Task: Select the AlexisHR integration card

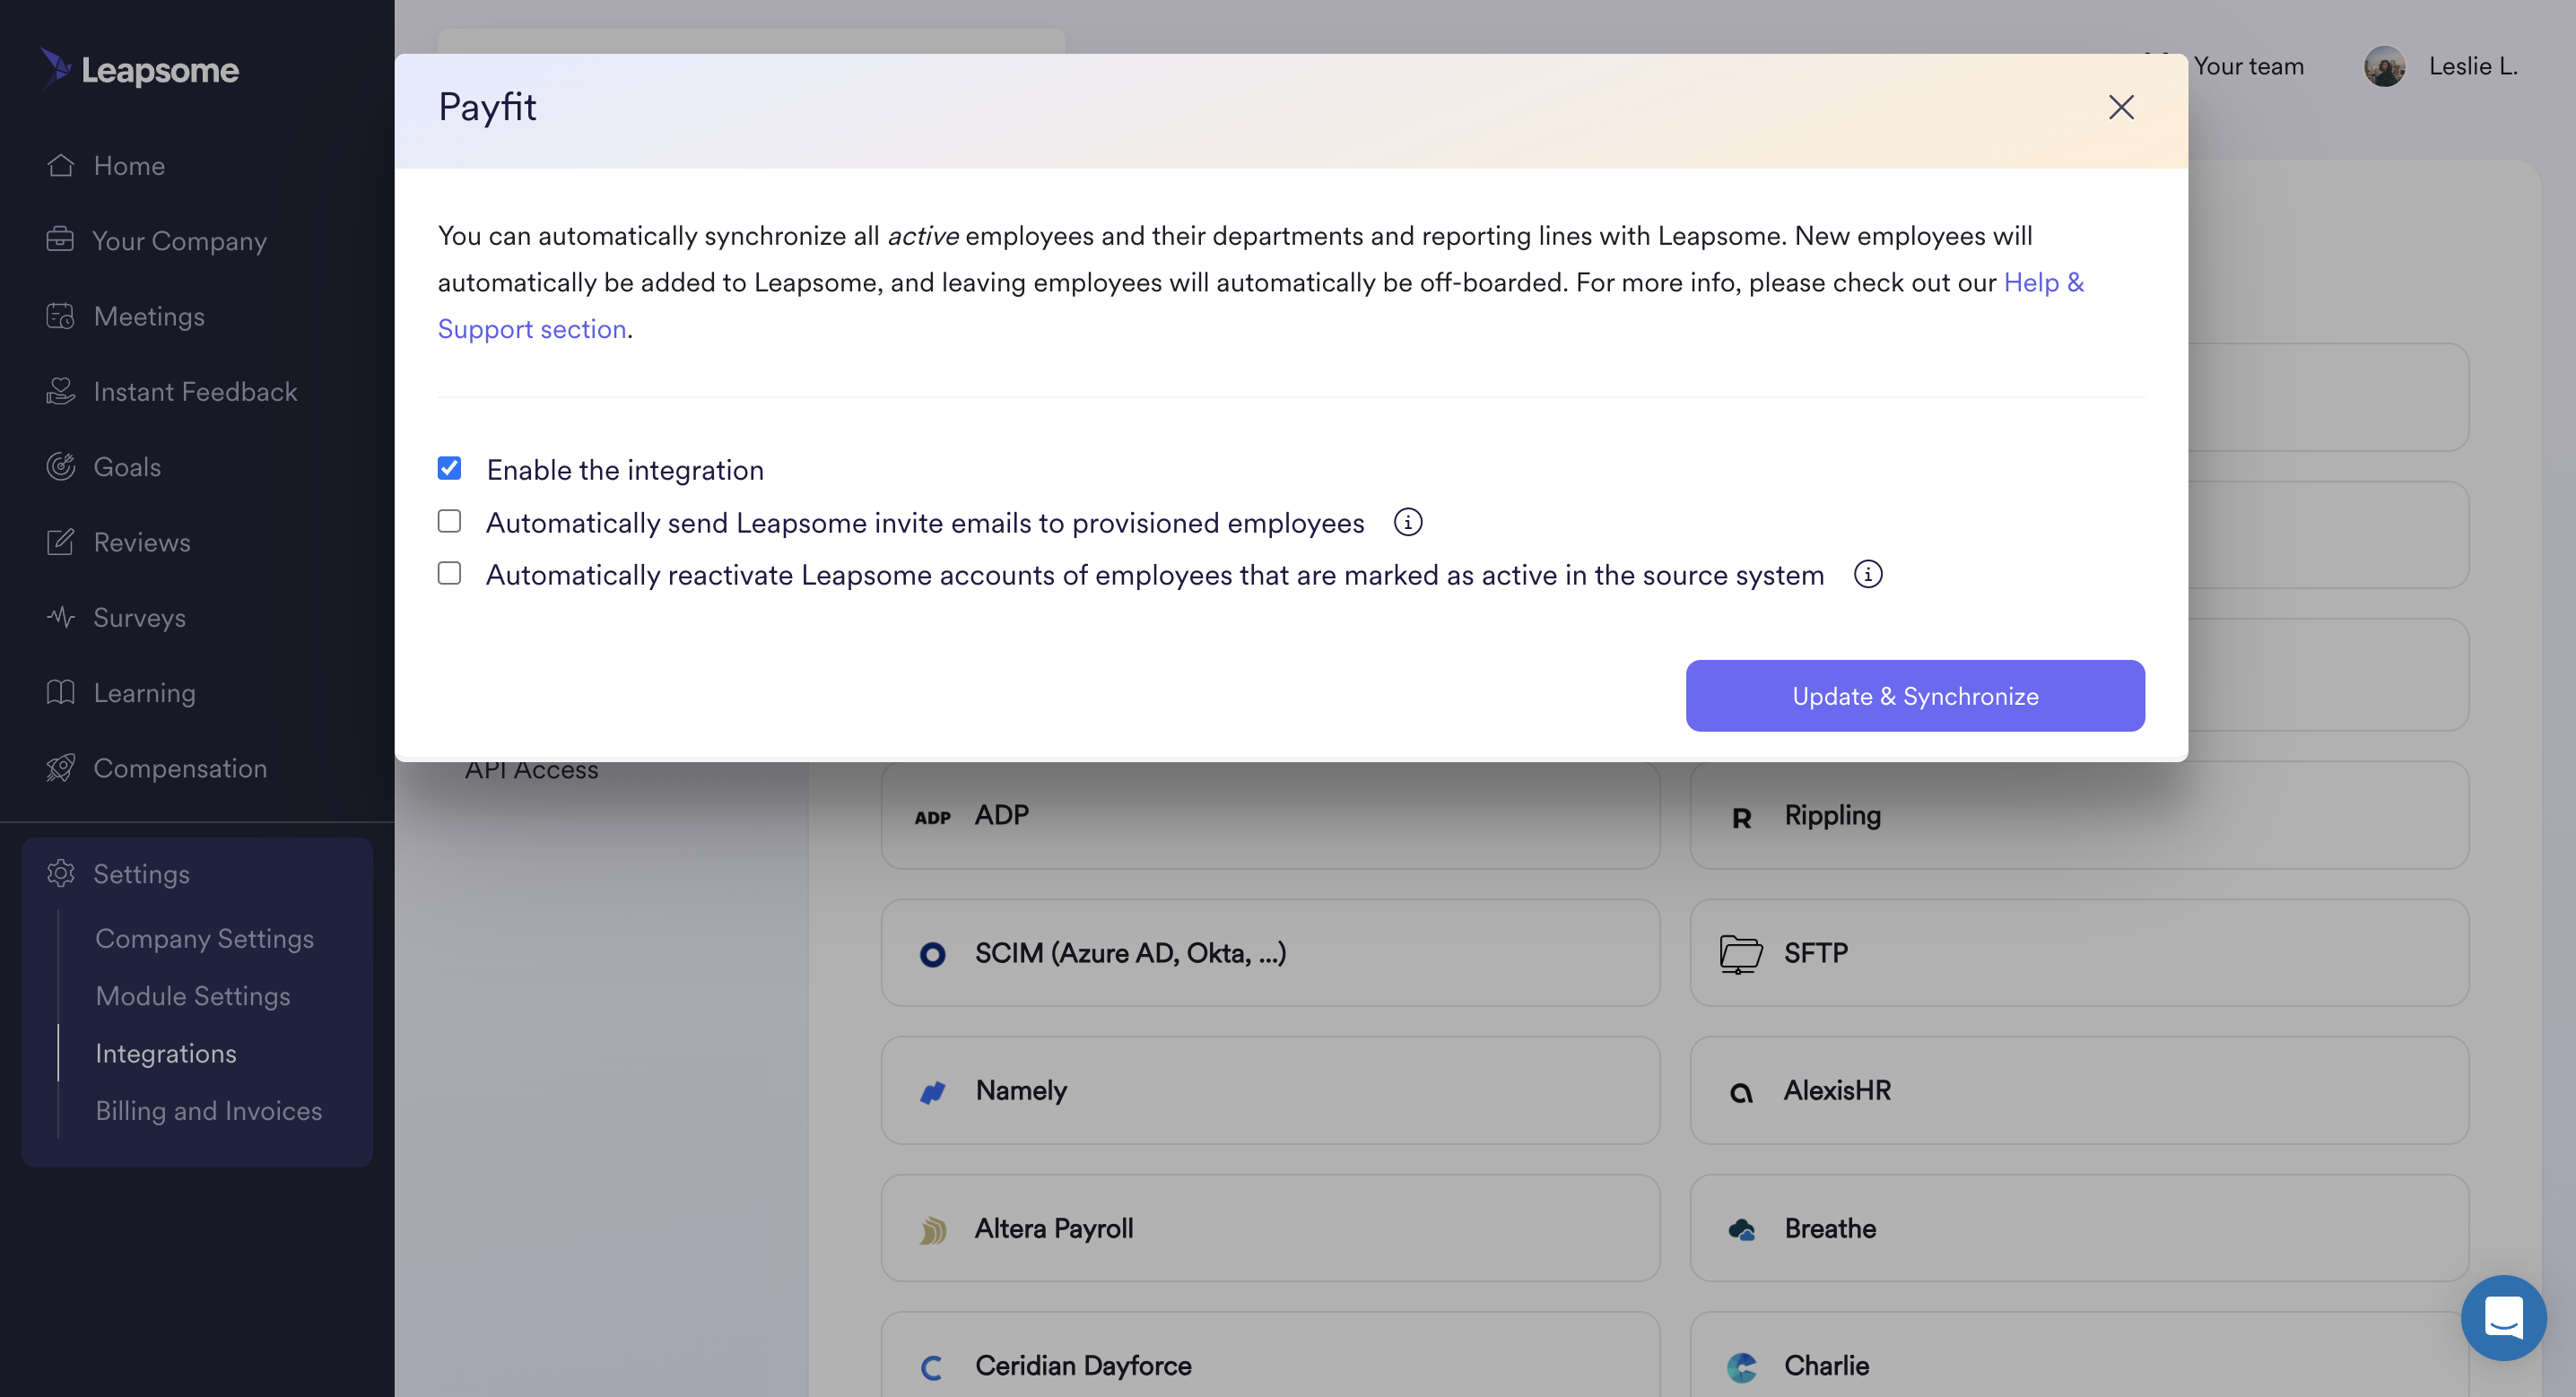Action: coord(2079,1090)
